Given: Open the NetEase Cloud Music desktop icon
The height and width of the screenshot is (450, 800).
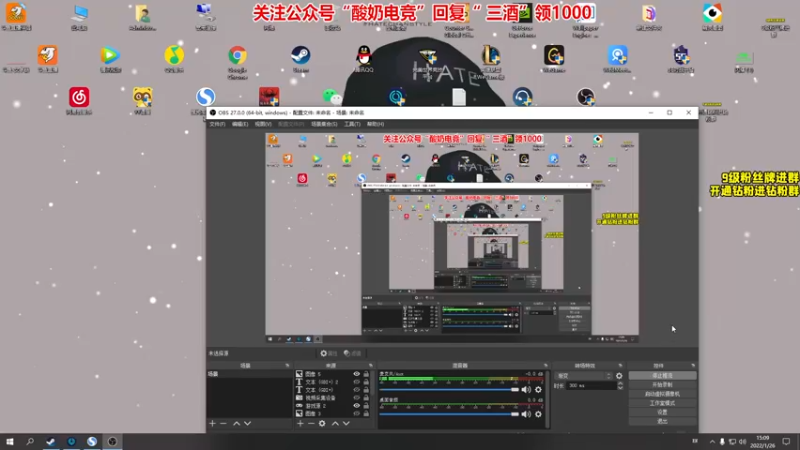Looking at the screenshot, I should (x=79, y=97).
